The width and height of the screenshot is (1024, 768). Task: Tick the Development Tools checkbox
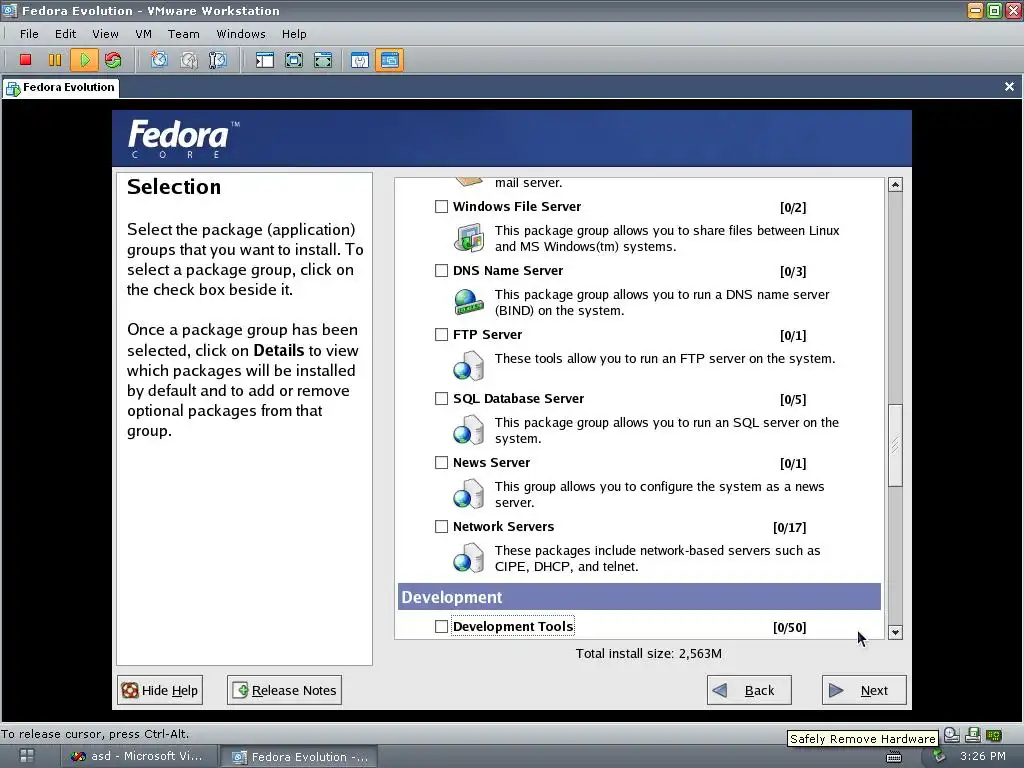pyautogui.click(x=441, y=627)
